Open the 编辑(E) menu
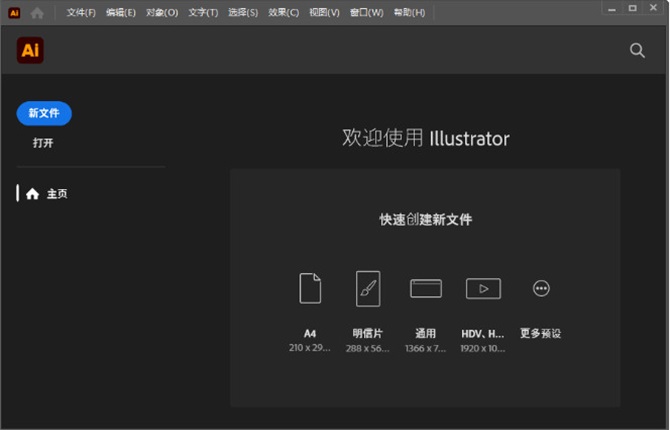This screenshot has height=430, width=670. coord(121,13)
